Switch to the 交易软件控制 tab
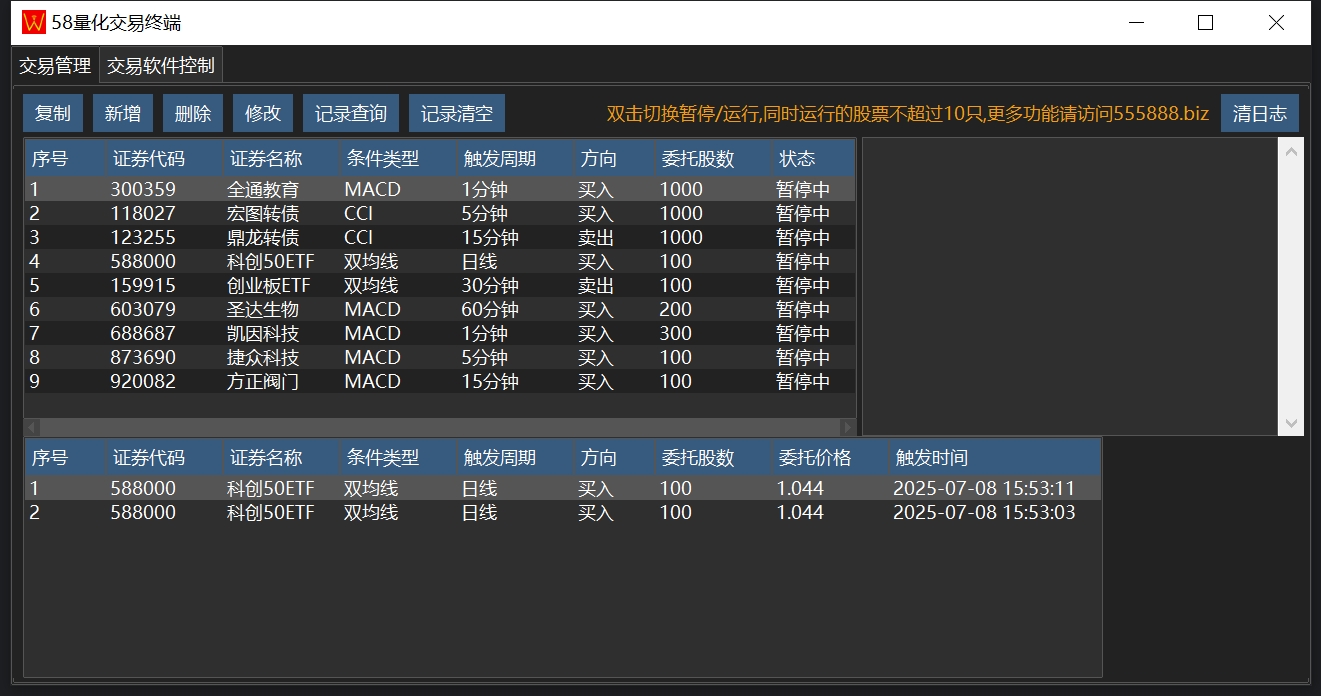 (161, 66)
